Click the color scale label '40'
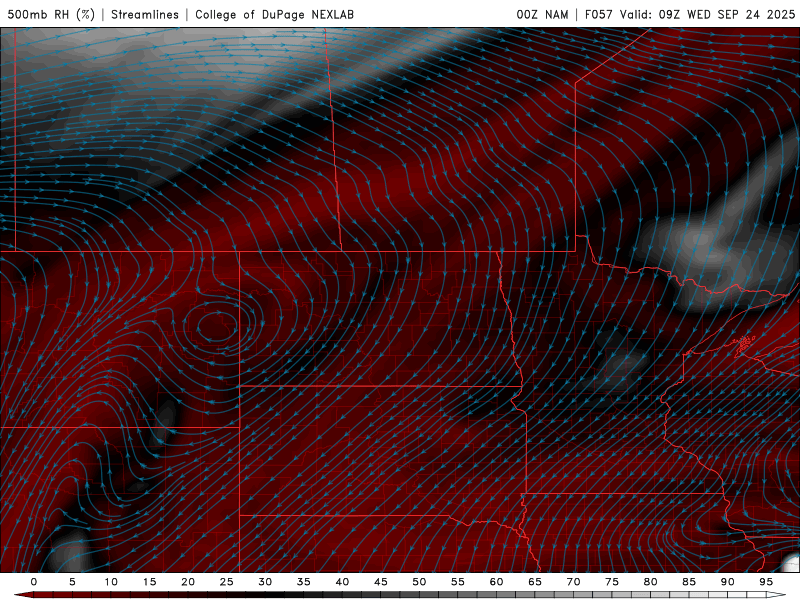 point(342,582)
